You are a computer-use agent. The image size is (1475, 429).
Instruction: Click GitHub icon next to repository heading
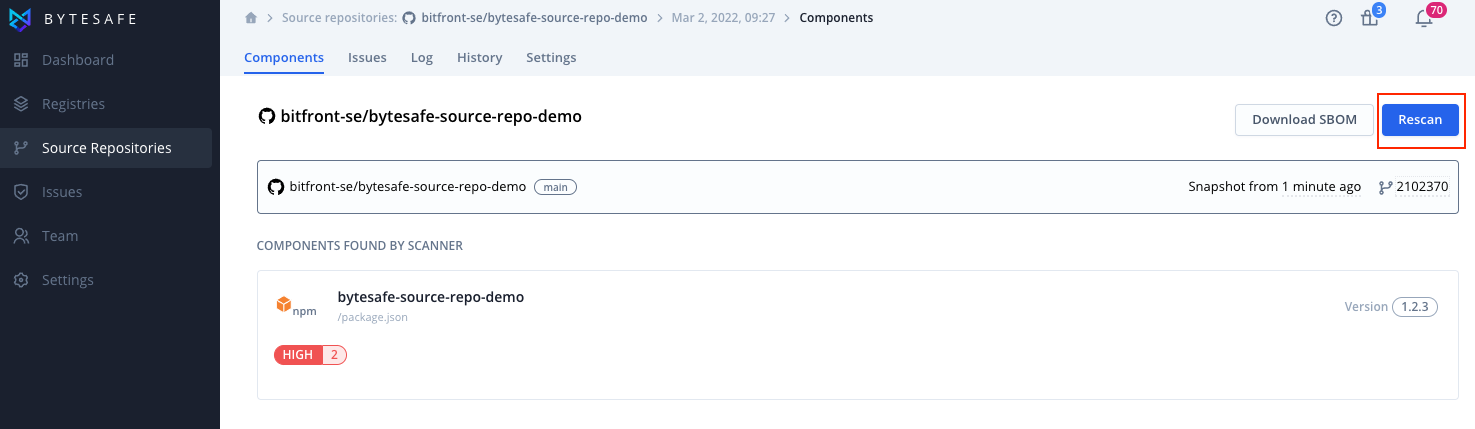[x=266, y=117]
